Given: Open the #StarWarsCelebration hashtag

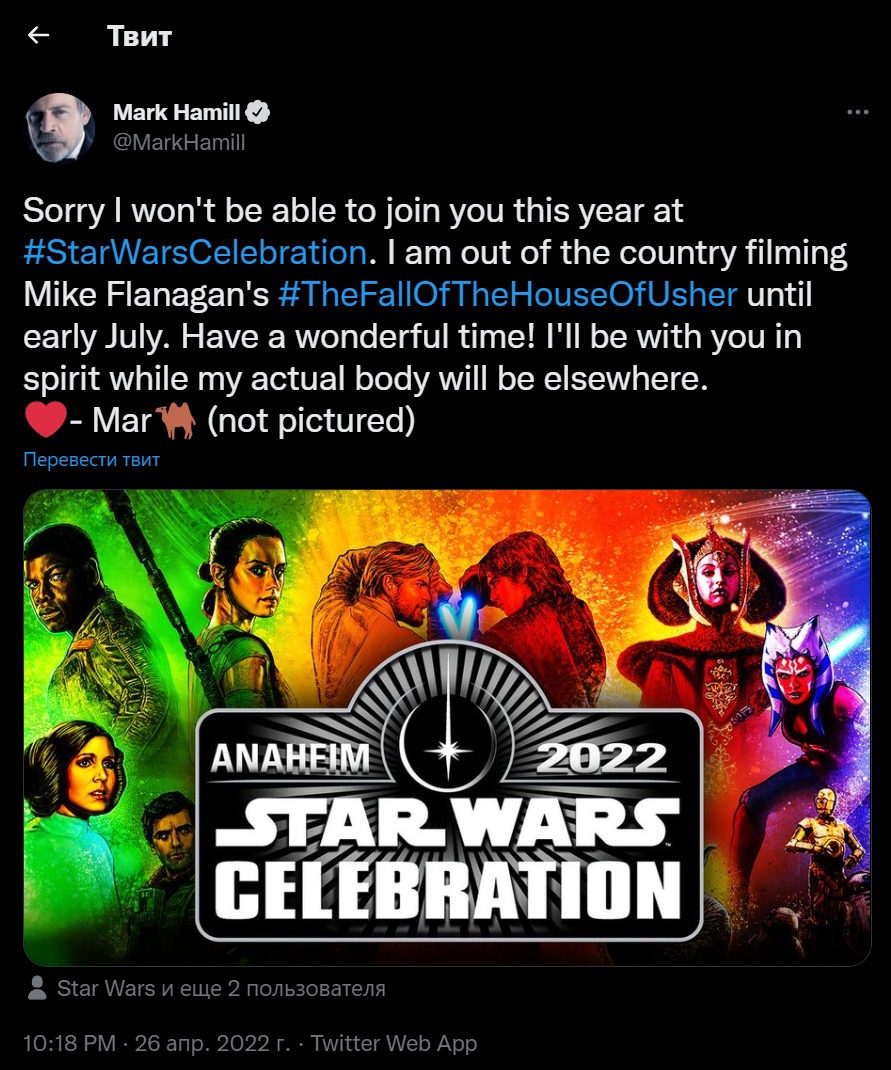Looking at the screenshot, I should (195, 252).
